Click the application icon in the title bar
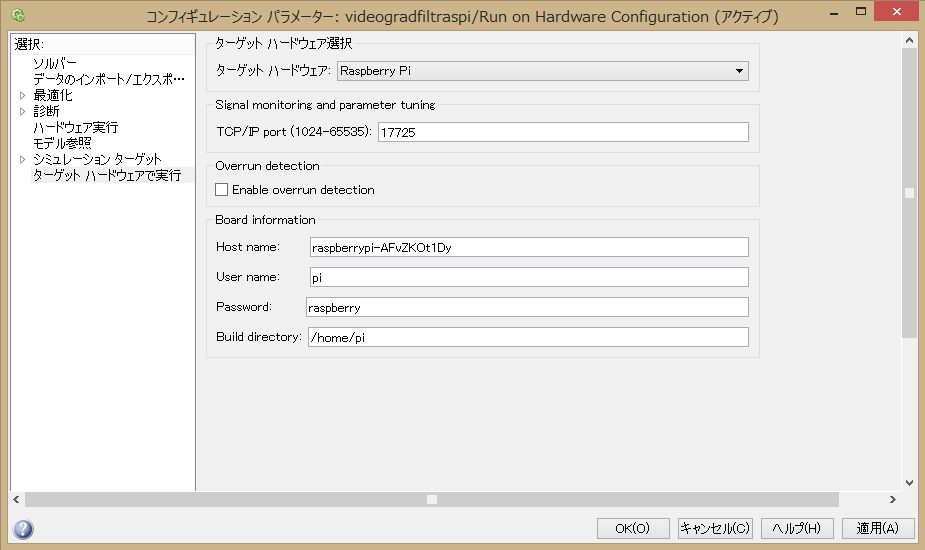The image size is (925, 550). tap(18, 16)
